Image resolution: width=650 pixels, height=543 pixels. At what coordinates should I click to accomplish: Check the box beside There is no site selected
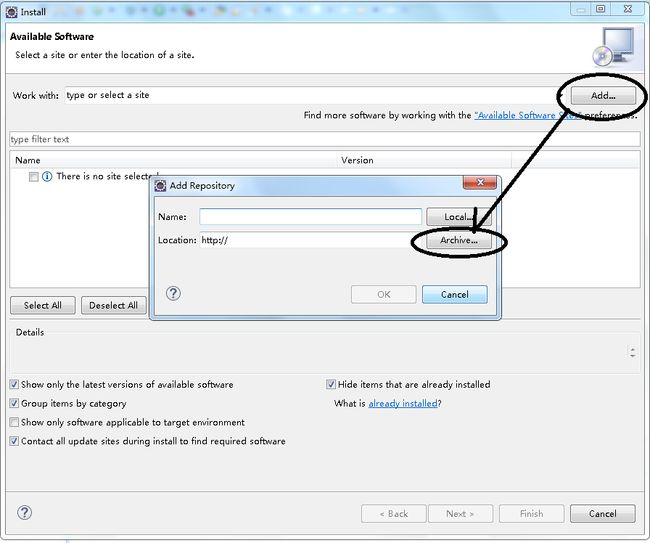tap(34, 177)
